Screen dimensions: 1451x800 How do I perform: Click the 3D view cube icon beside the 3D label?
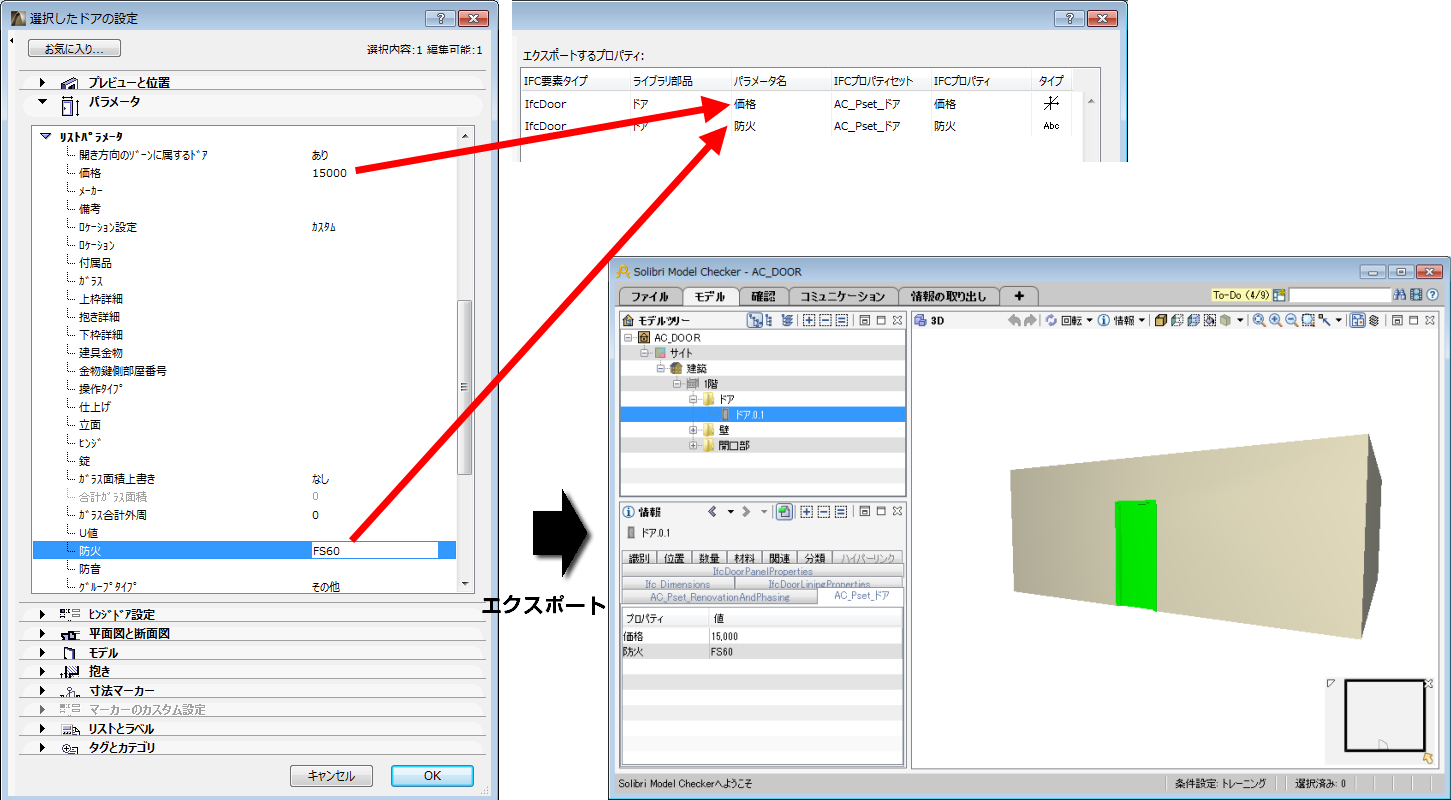pyautogui.click(x=920, y=320)
